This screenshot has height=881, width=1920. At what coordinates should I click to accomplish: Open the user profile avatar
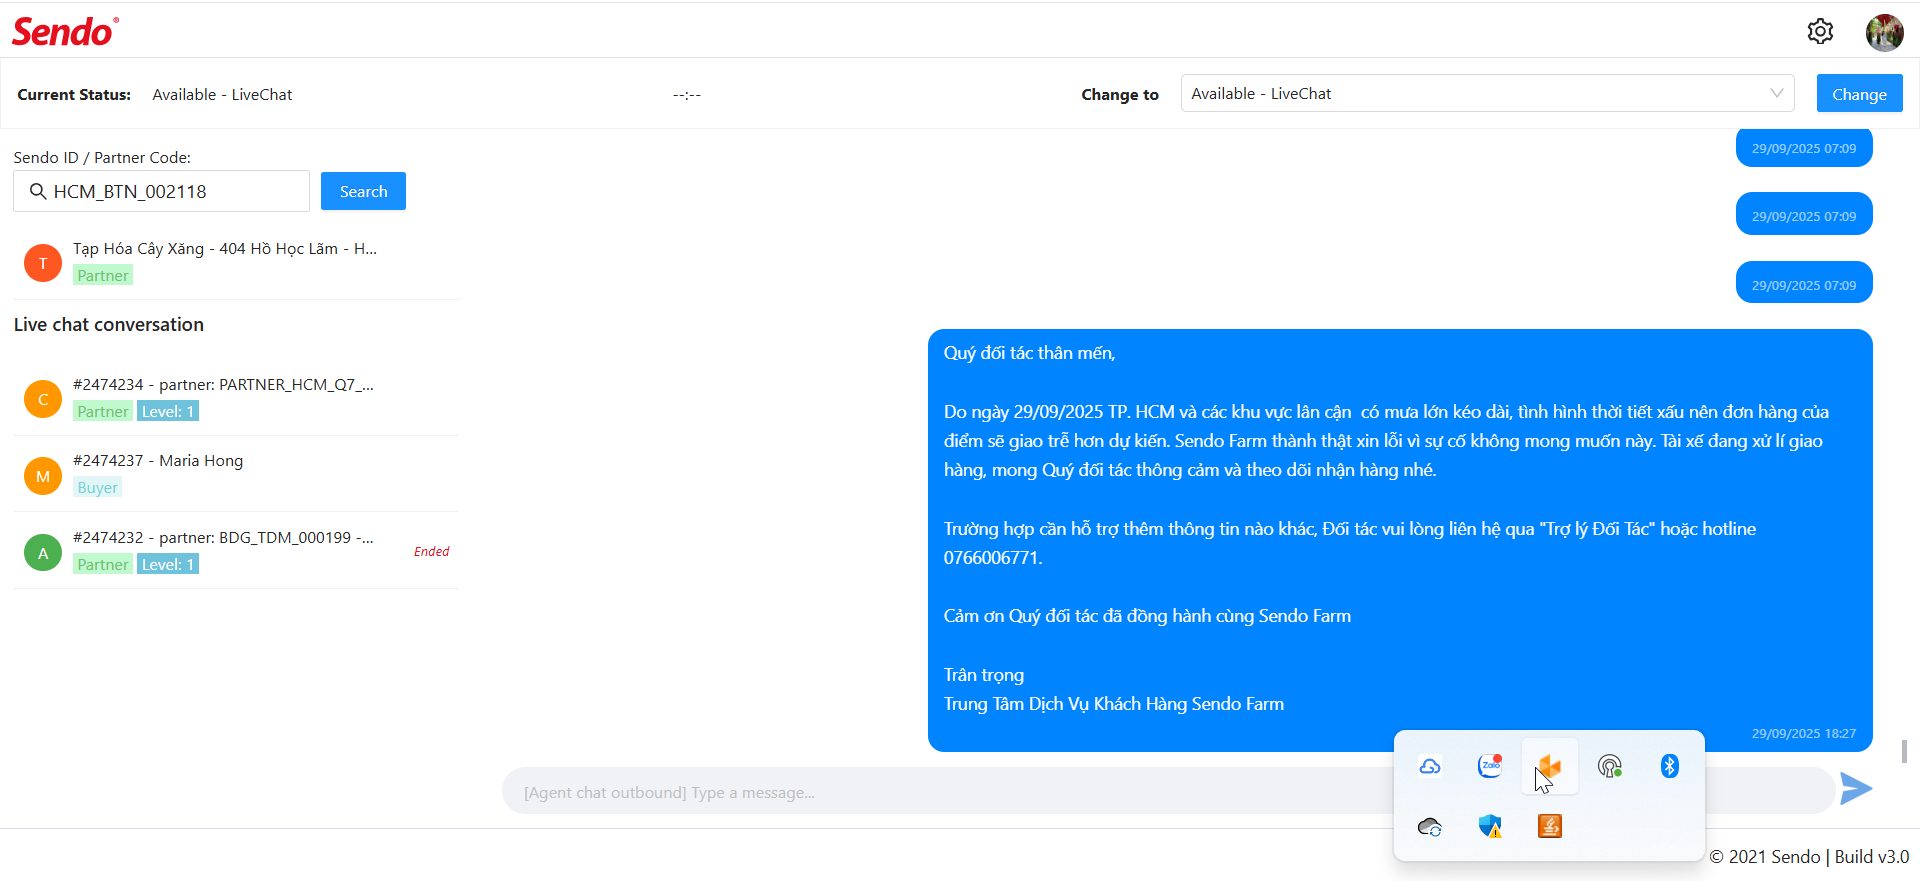1885,32
